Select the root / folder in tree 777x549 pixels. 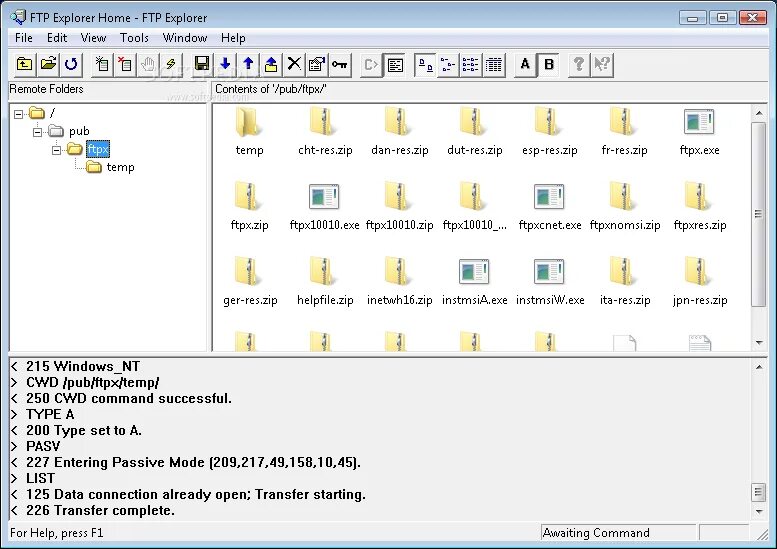click(52, 113)
